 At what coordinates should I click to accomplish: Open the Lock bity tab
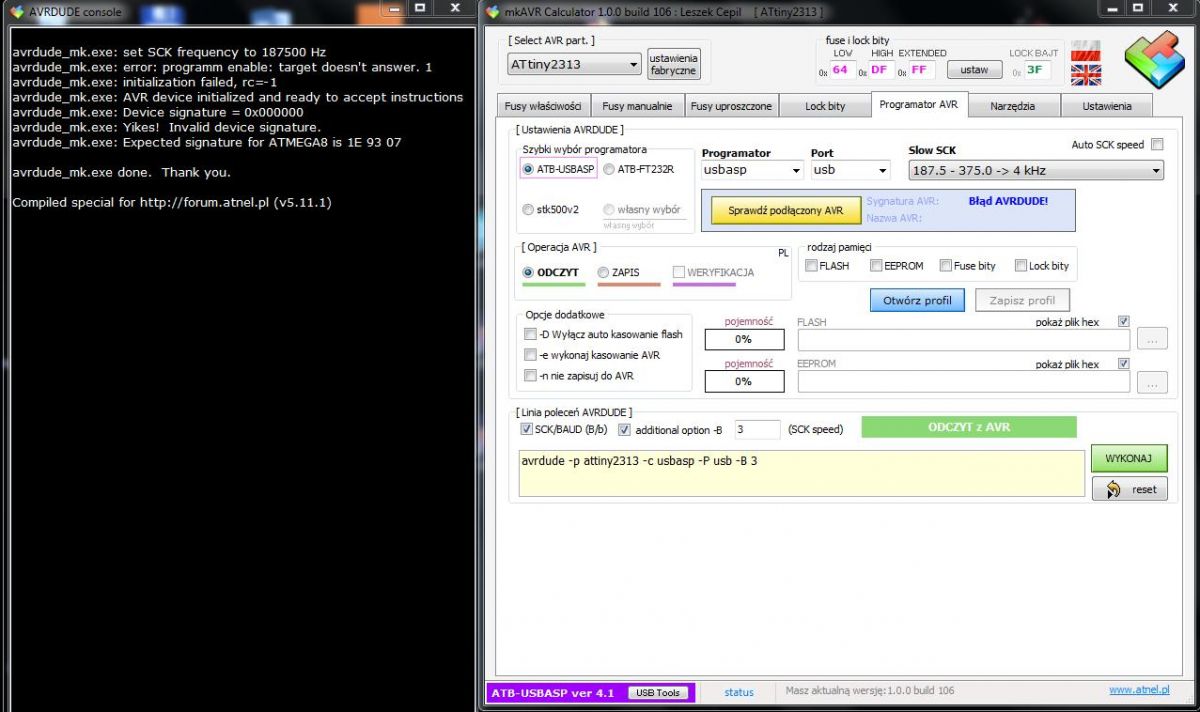tap(825, 105)
